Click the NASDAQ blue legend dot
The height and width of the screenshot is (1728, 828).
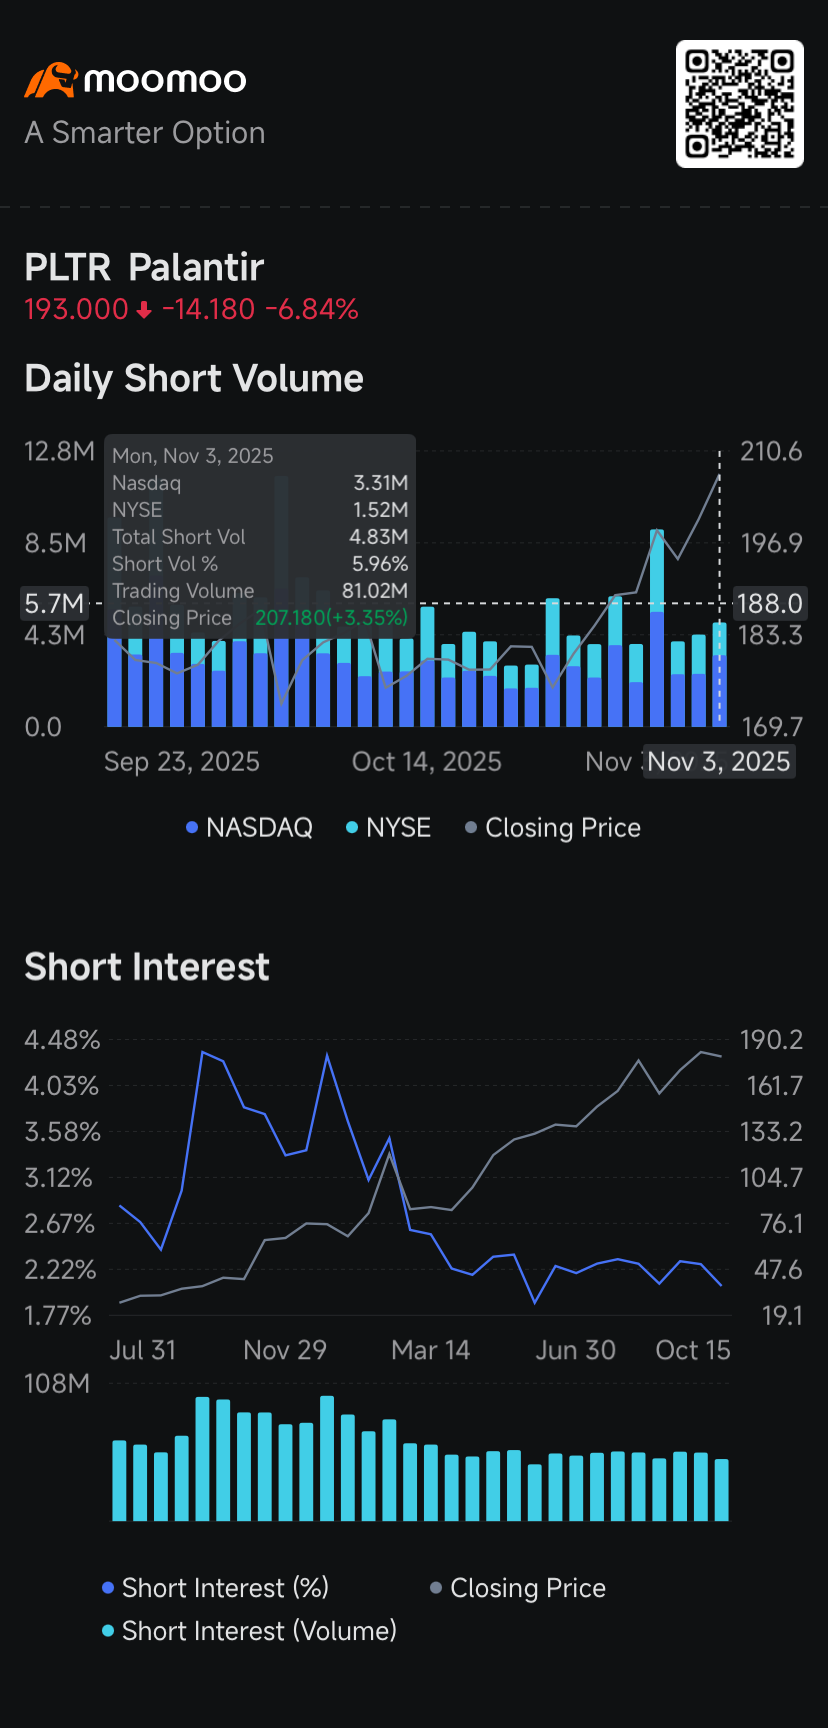tap(192, 828)
